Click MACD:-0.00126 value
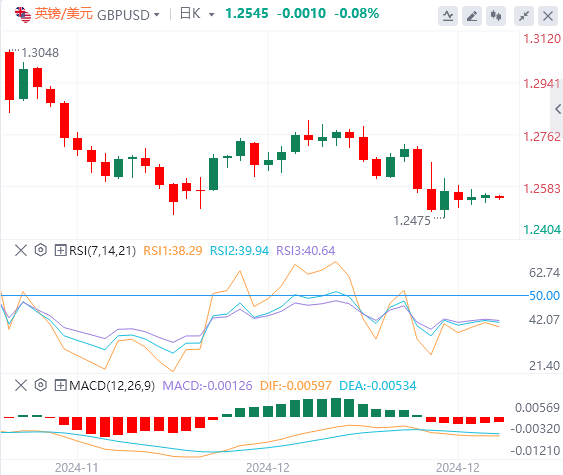 pos(207,386)
